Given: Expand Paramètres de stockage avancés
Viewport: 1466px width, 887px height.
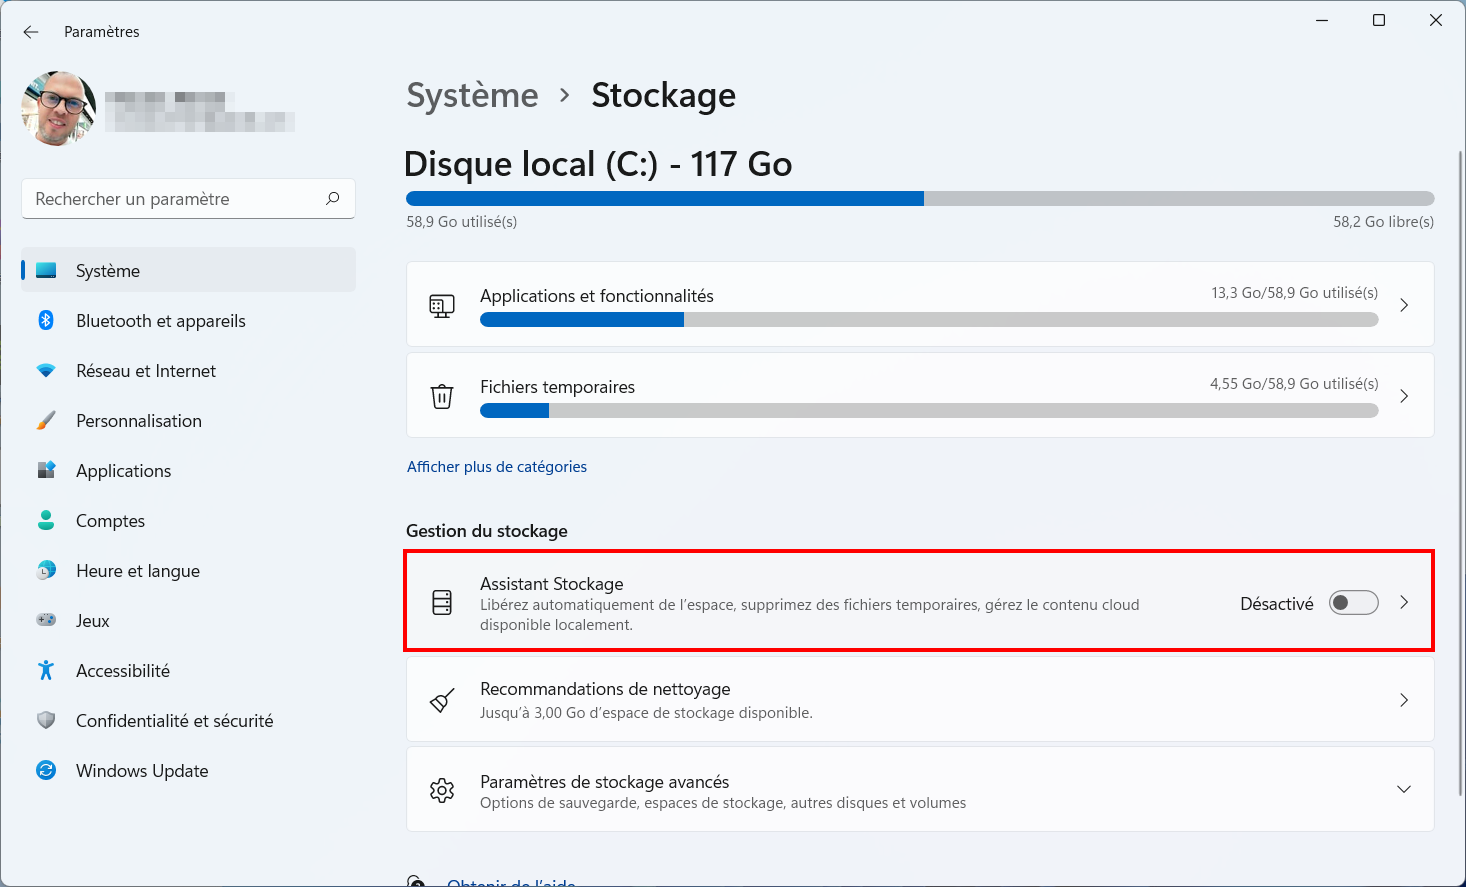Looking at the screenshot, I should pos(1404,789).
